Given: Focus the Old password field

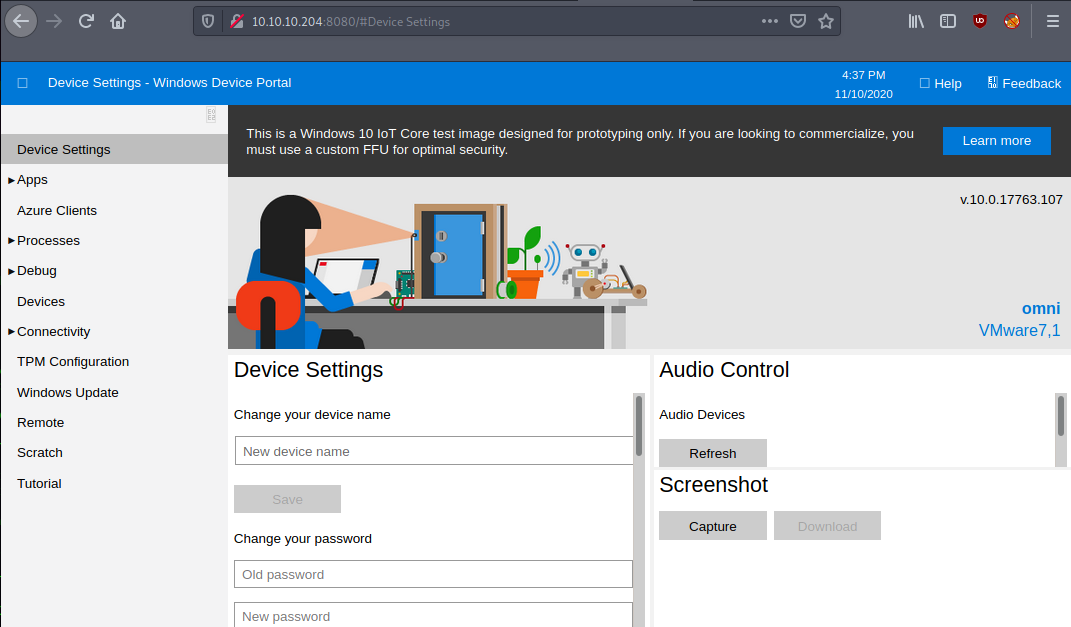Looking at the screenshot, I should pyautogui.click(x=433, y=574).
